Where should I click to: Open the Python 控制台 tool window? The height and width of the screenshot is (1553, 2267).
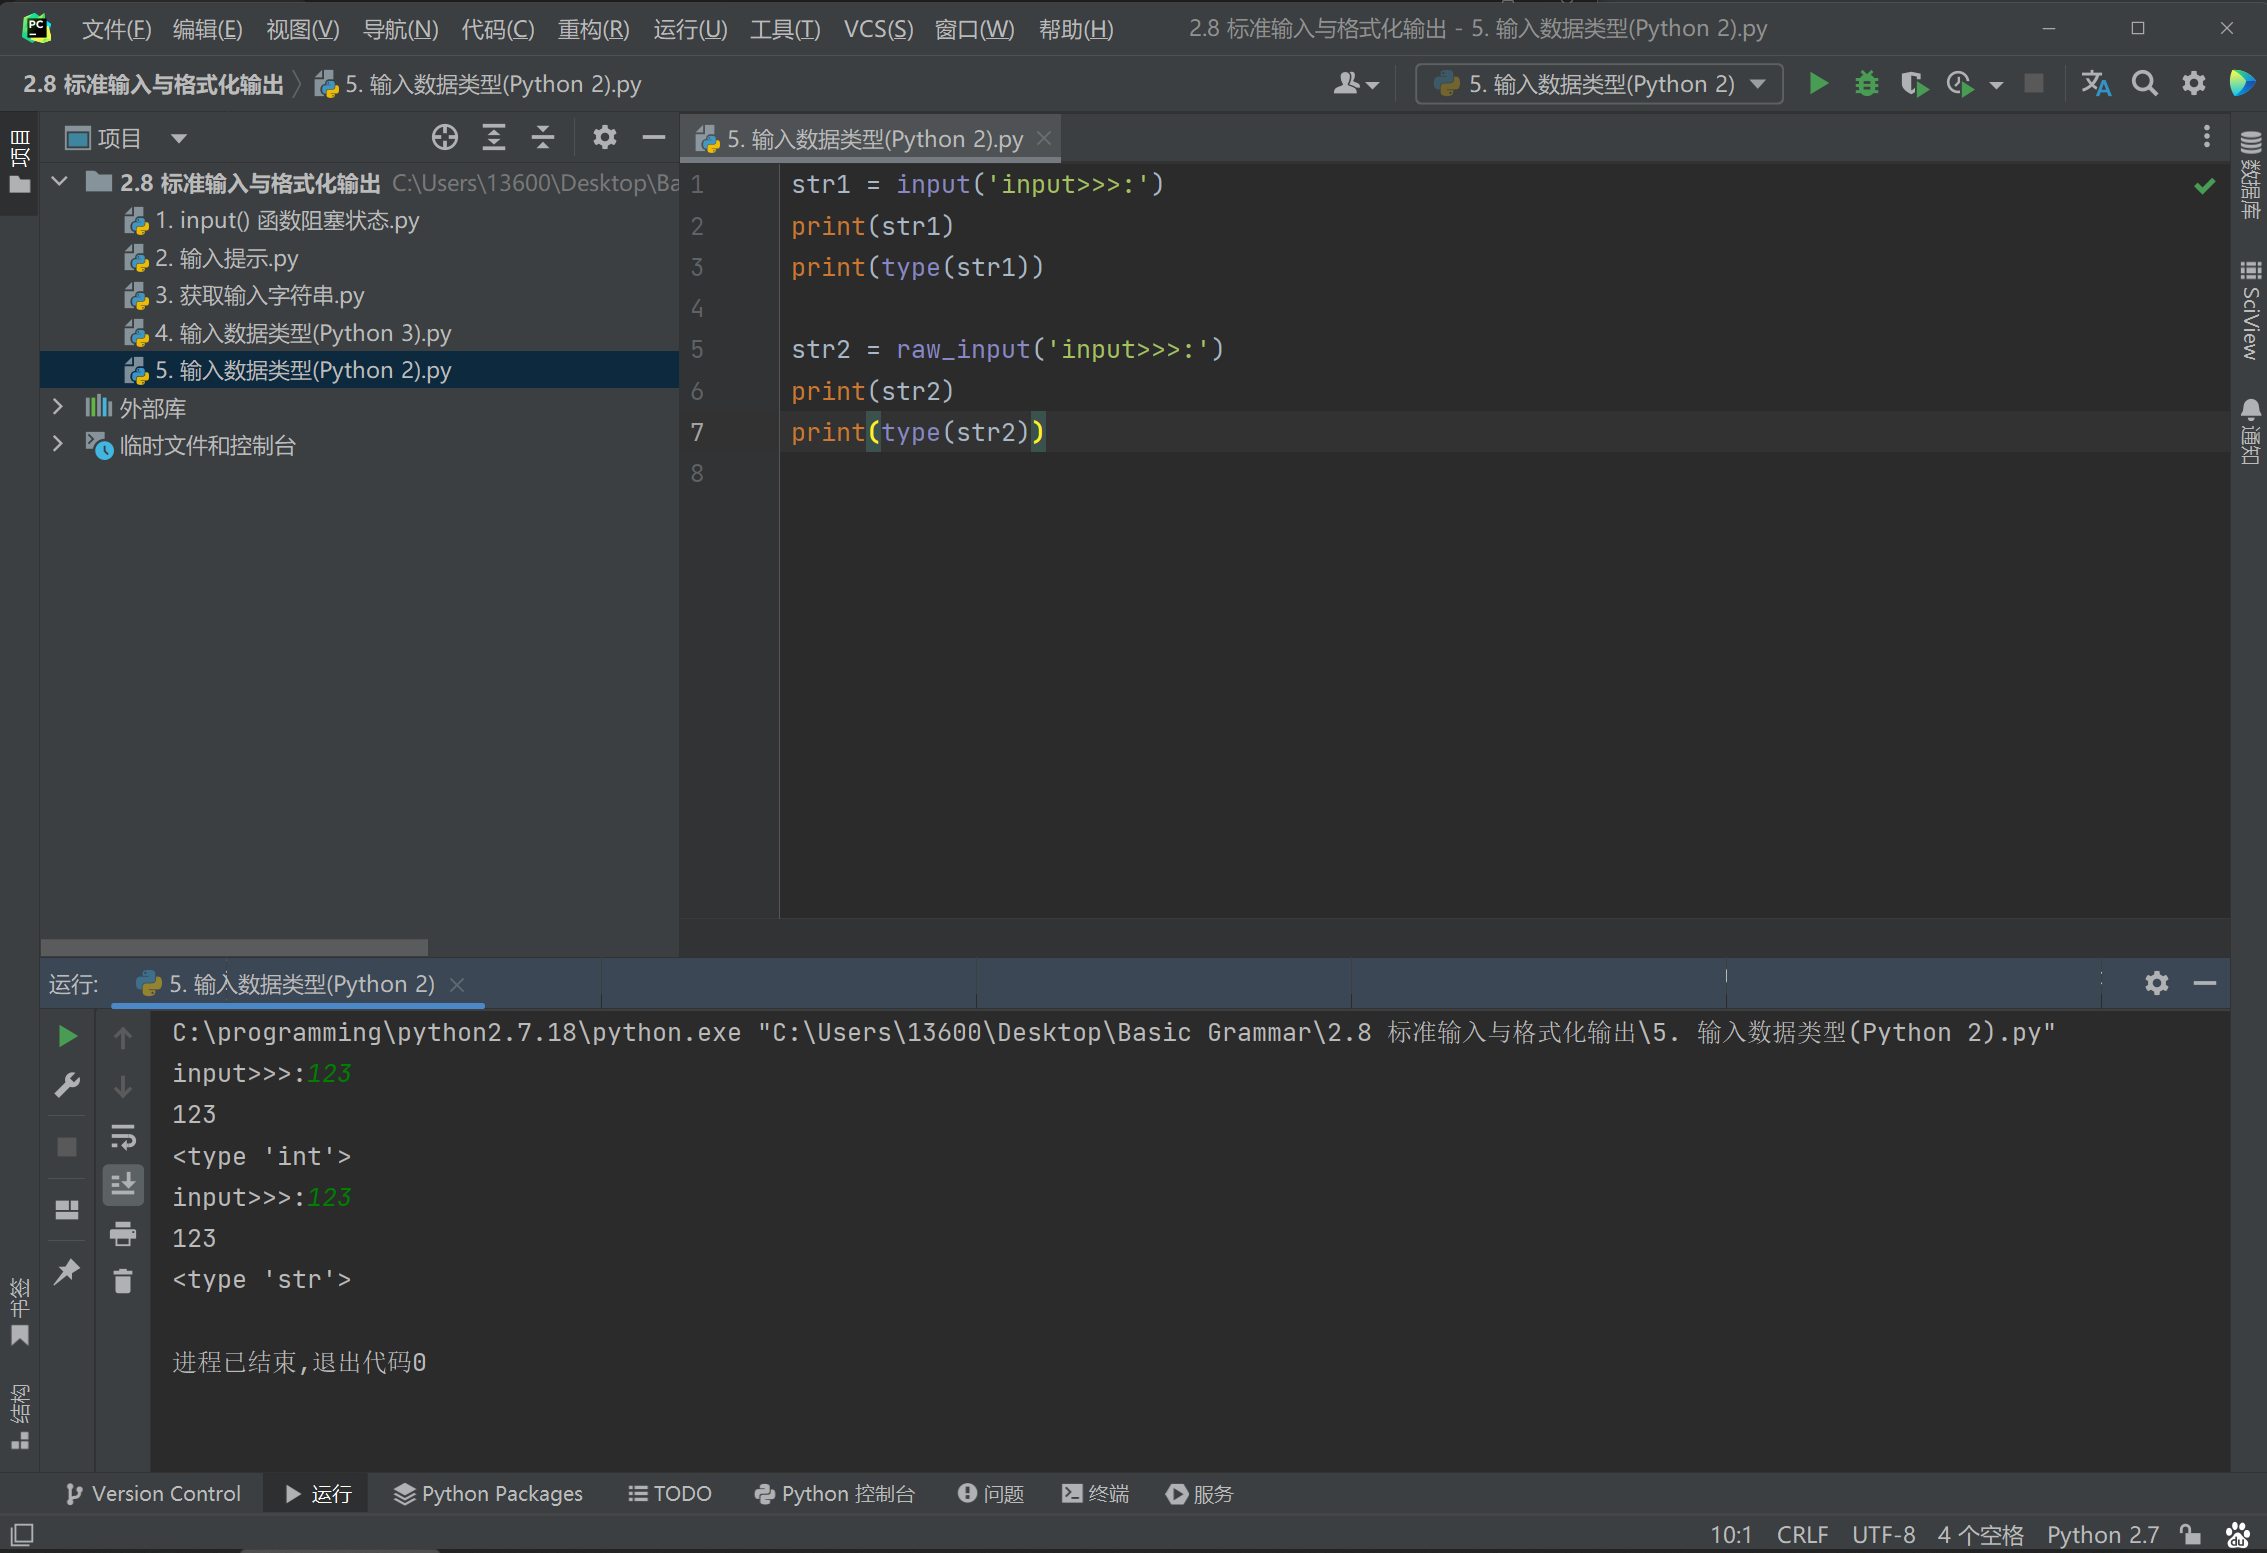point(834,1493)
